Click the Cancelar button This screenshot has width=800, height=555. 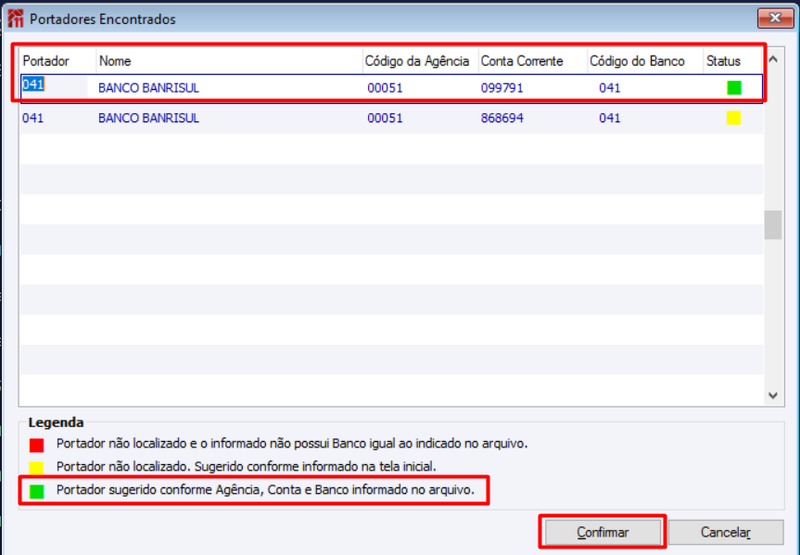(726, 532)
